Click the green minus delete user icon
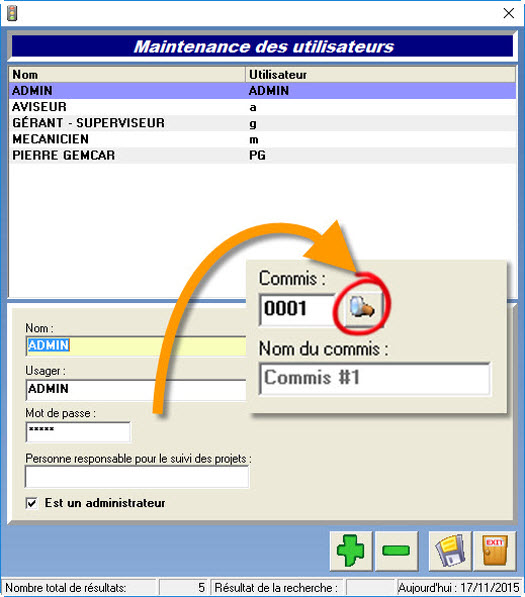Image resolution: width=525 pixels, height=597 pixels. (396, 551)
